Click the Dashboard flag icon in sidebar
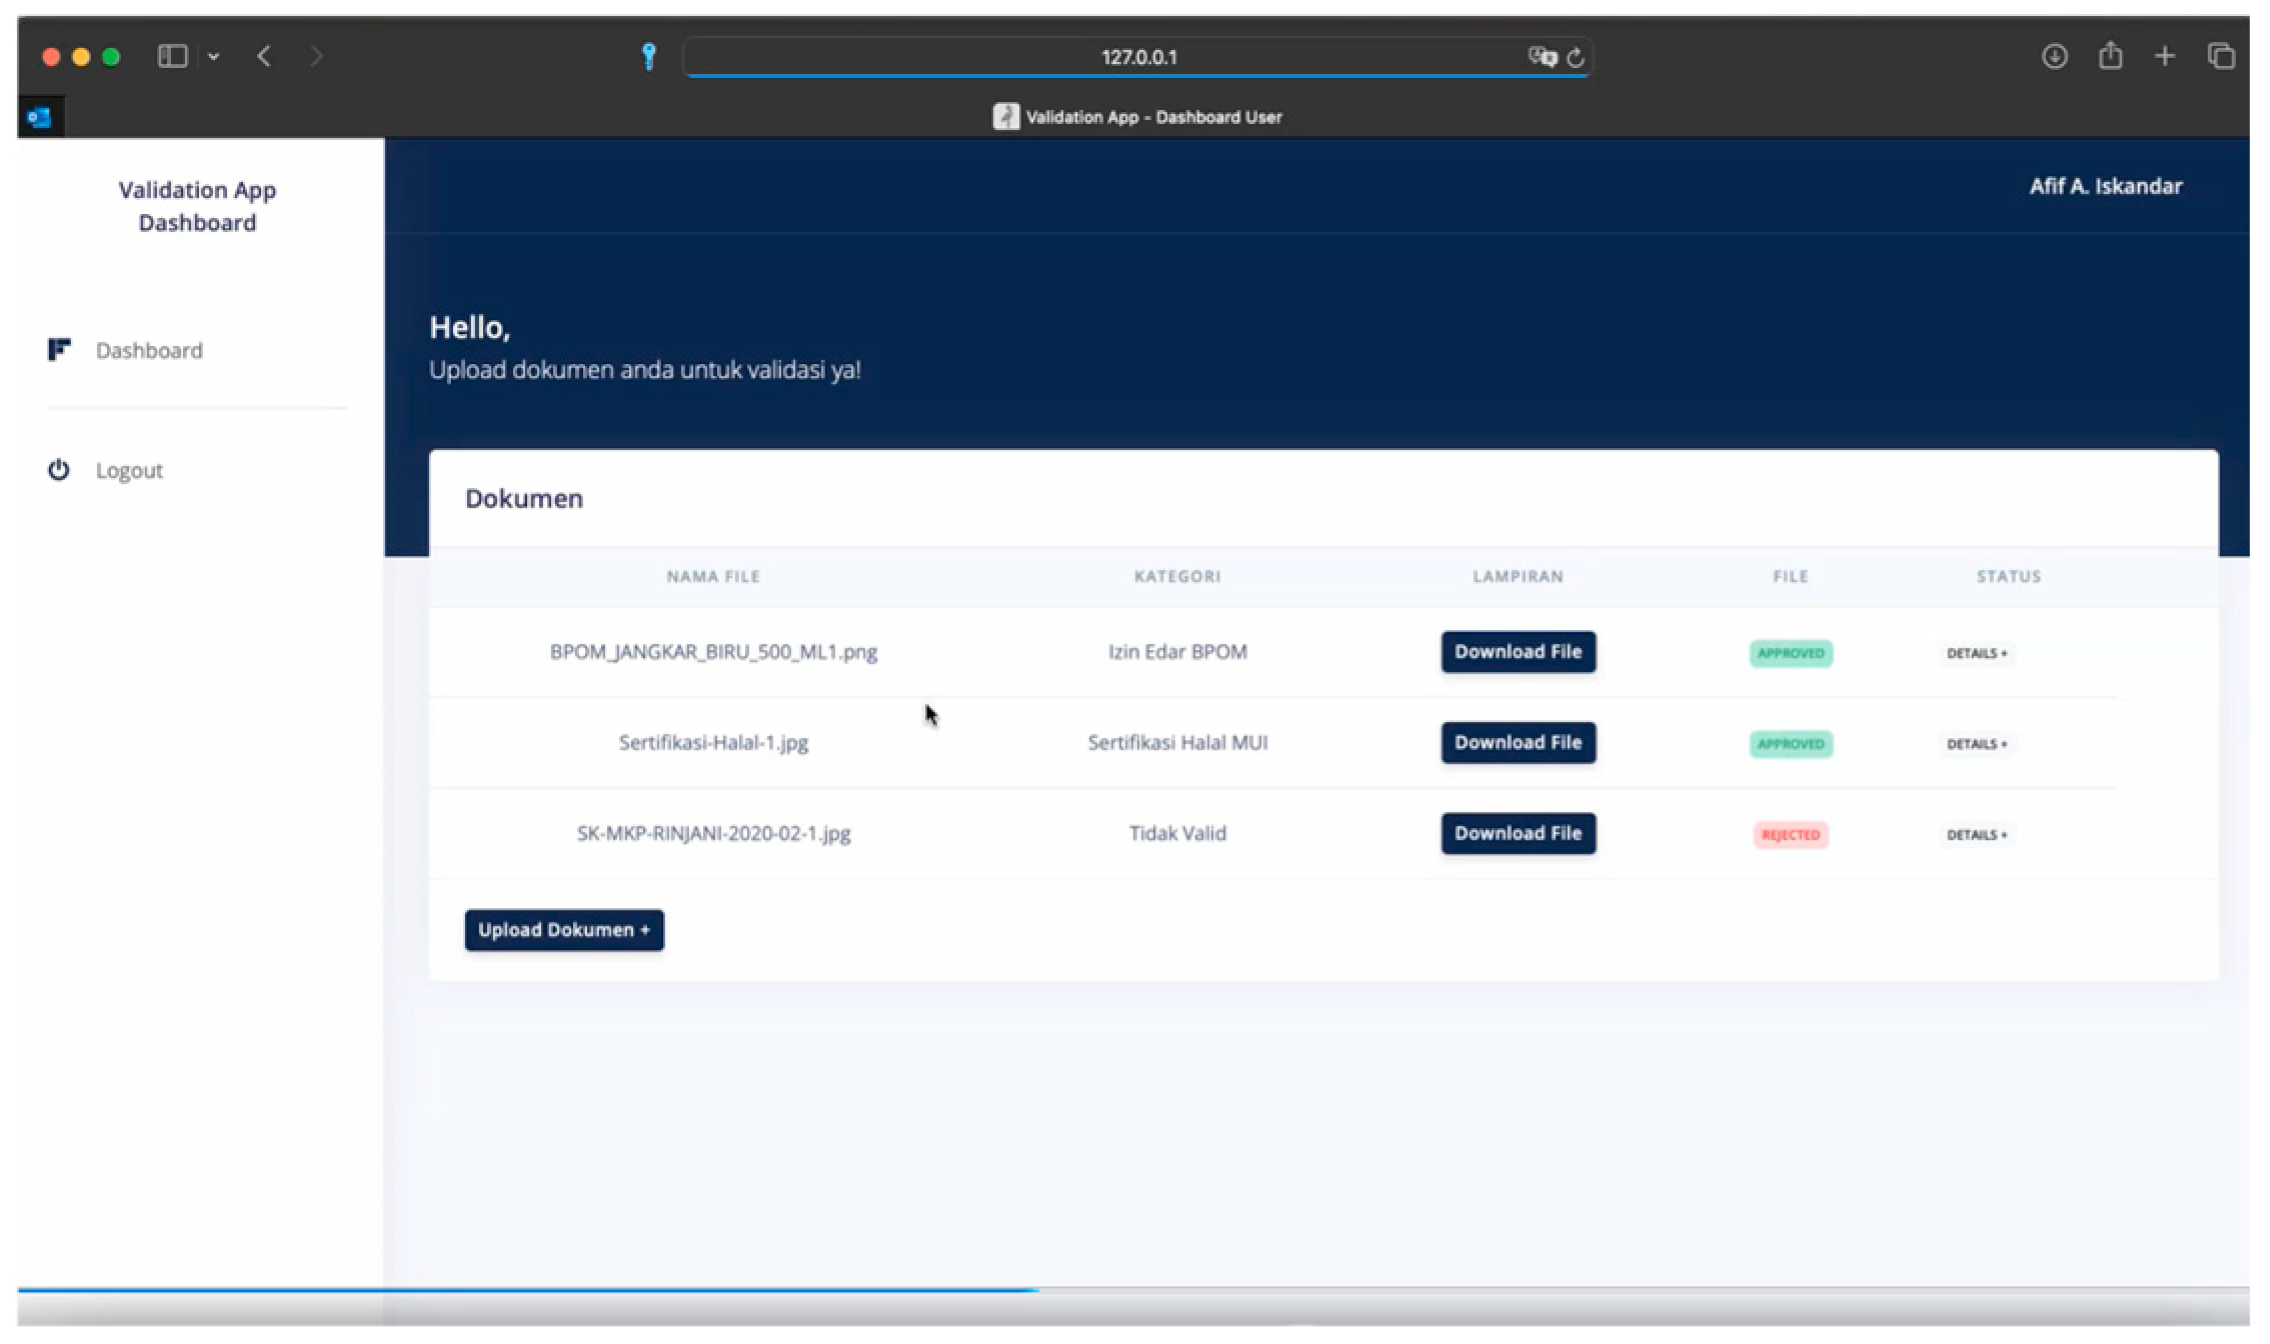This screenshot has width=2270, height=1344. click(x=59, y=349)
